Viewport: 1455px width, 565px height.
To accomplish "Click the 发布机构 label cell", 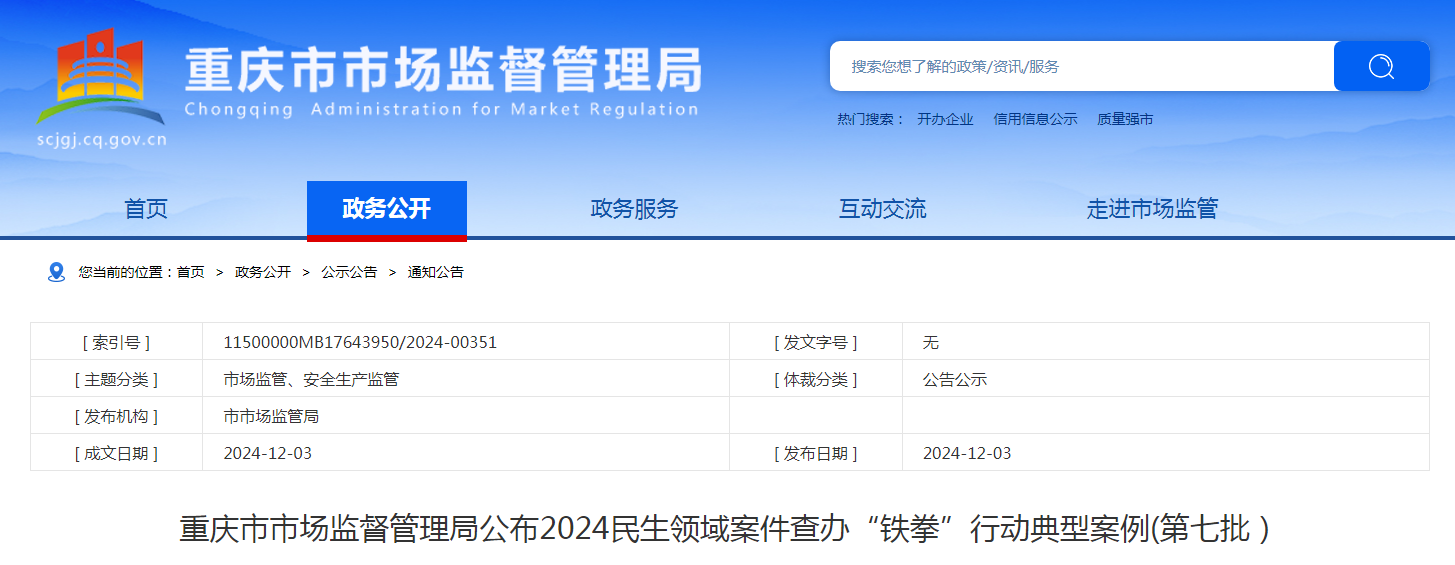I will 117,416.
